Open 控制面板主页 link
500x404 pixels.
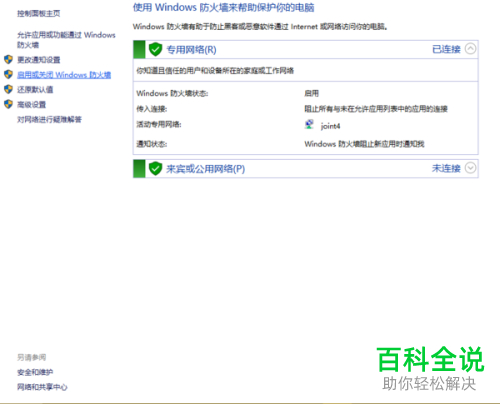tap(39, 14)
